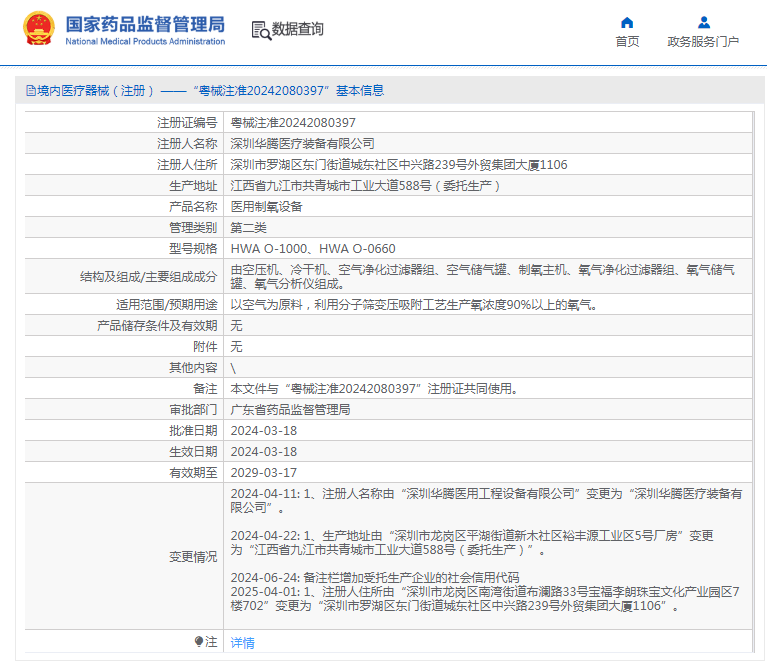The image size is (767, 664).
Task: Select 审批部门 value 广东省药品监督管理局
Action: coord(290,410)
